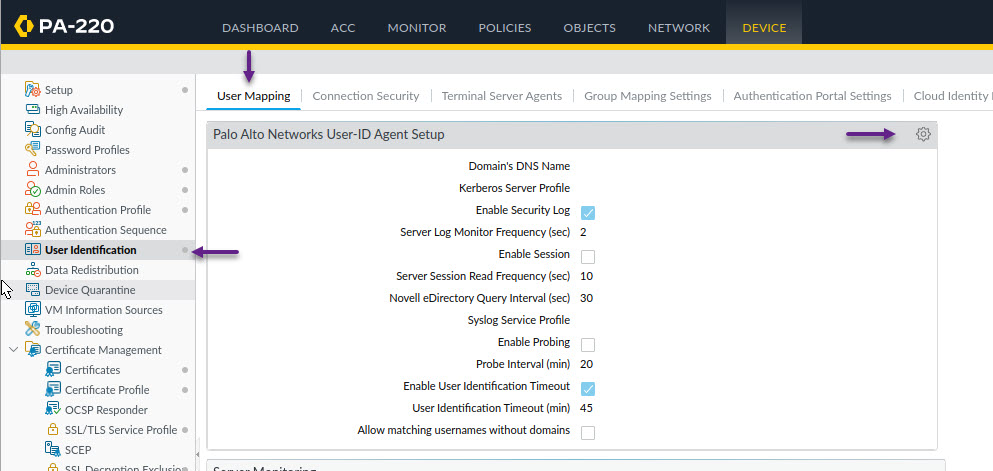Click the VM Information Sources icon
The width and height of the screenshot is (993, 471).
pos(32,310)
